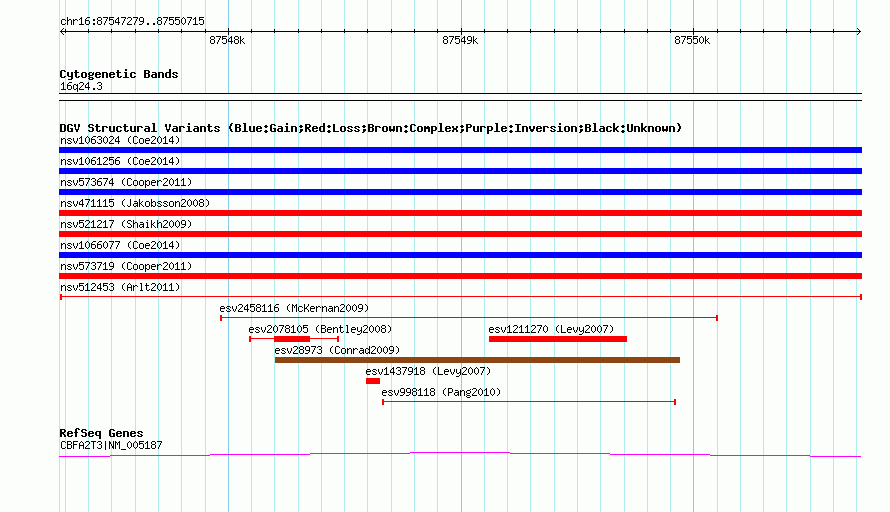Click the esv998118 (Pang2010) variant line
890x512 pixels.
529,402
